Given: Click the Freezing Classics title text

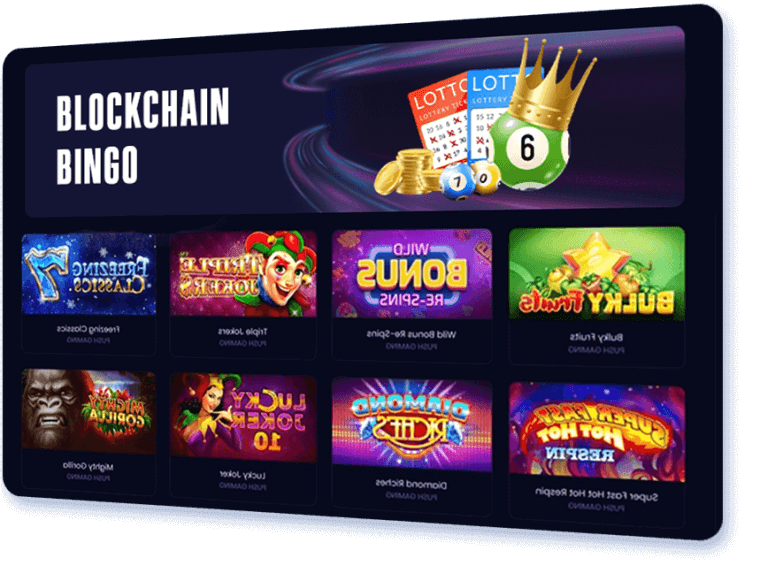Looking at the screenshot, I should click(x=88, y=329).
